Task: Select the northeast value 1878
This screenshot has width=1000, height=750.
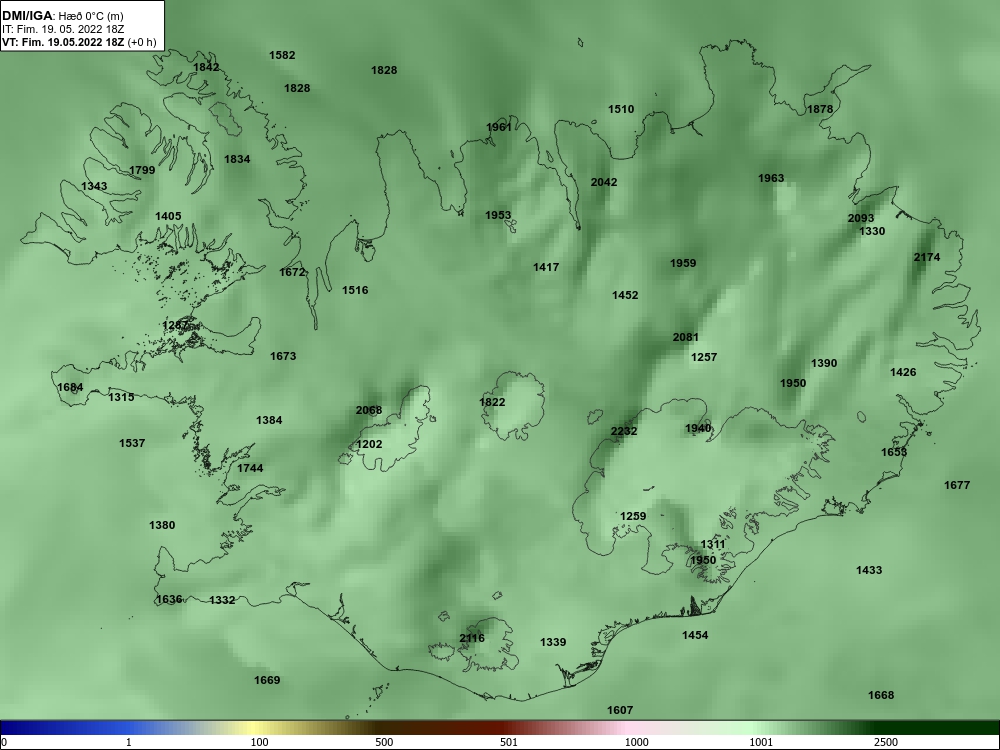Action: (x=820, y=110)
